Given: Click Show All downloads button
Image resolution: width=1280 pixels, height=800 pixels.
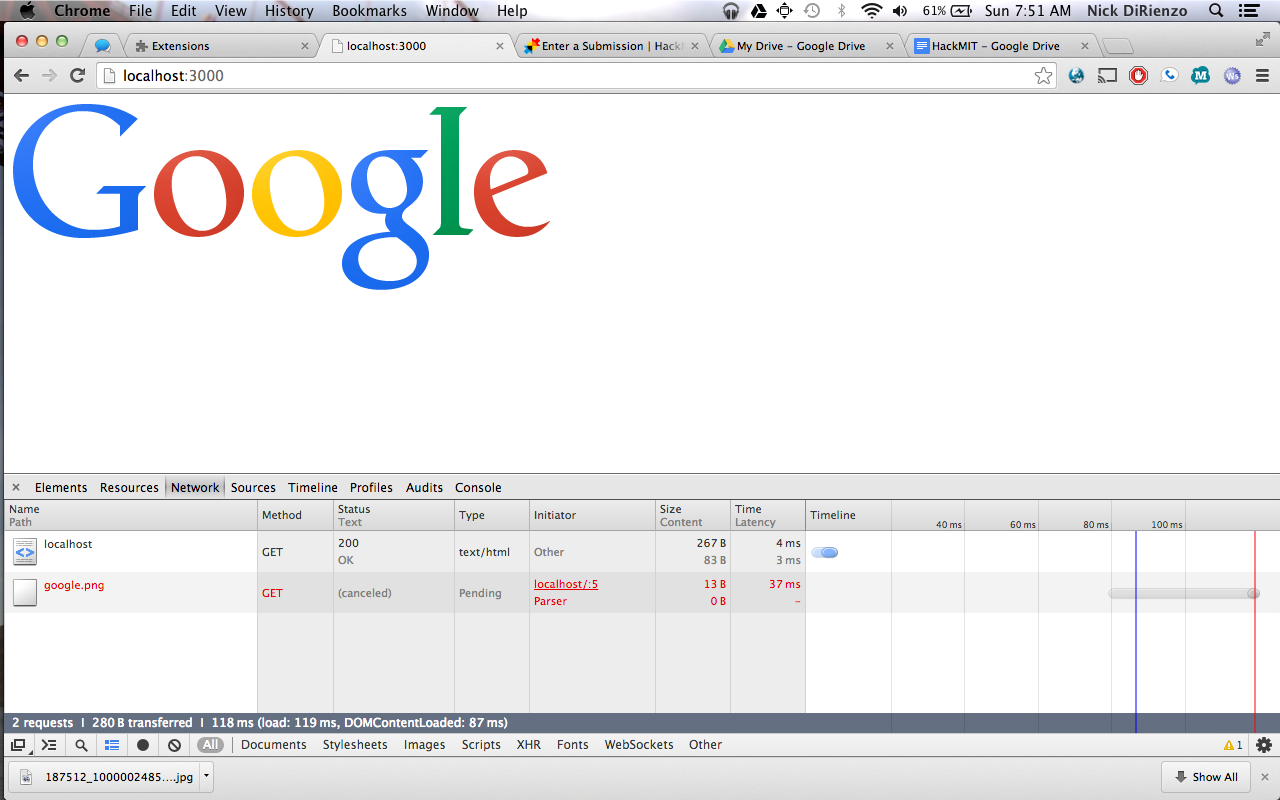Looking at the screenshot, I should (x=1205, y=777).
